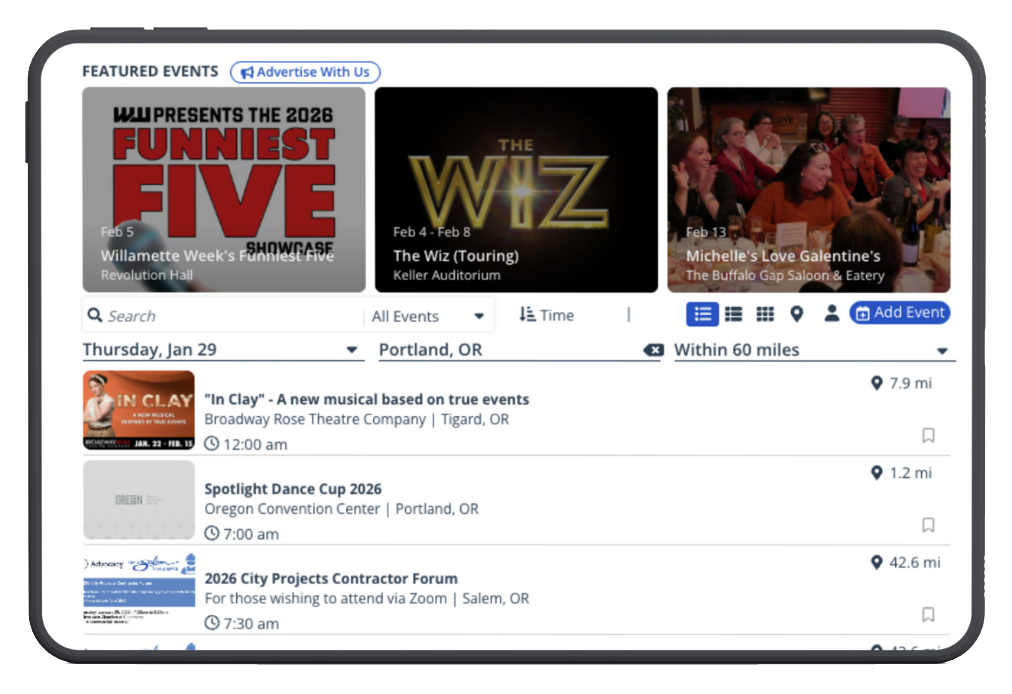
Task: Open 2026 City Projects Contractor Forum thumbnail
Action: pyautogui.click(x=139, y=588)
